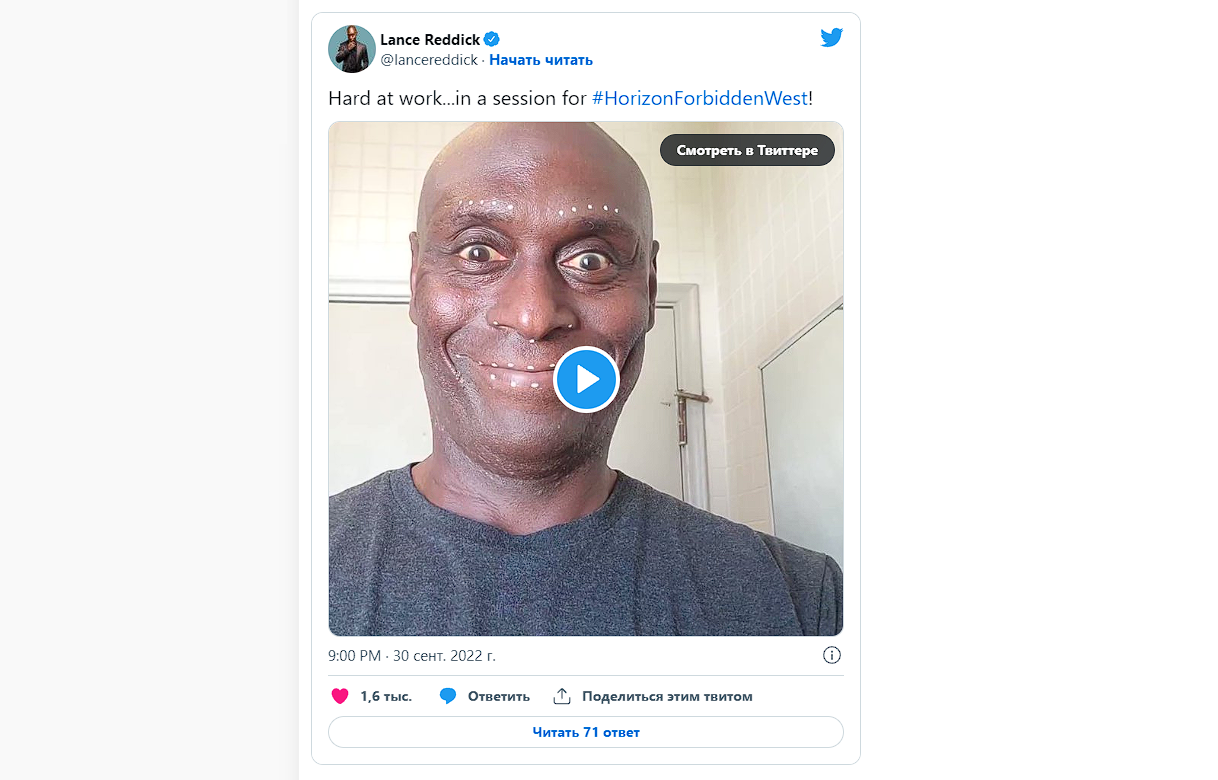Viewport: 1218px width, 780px height.
Task: Click the "Hard at work" tweet text
Action: tap(456, 98)
